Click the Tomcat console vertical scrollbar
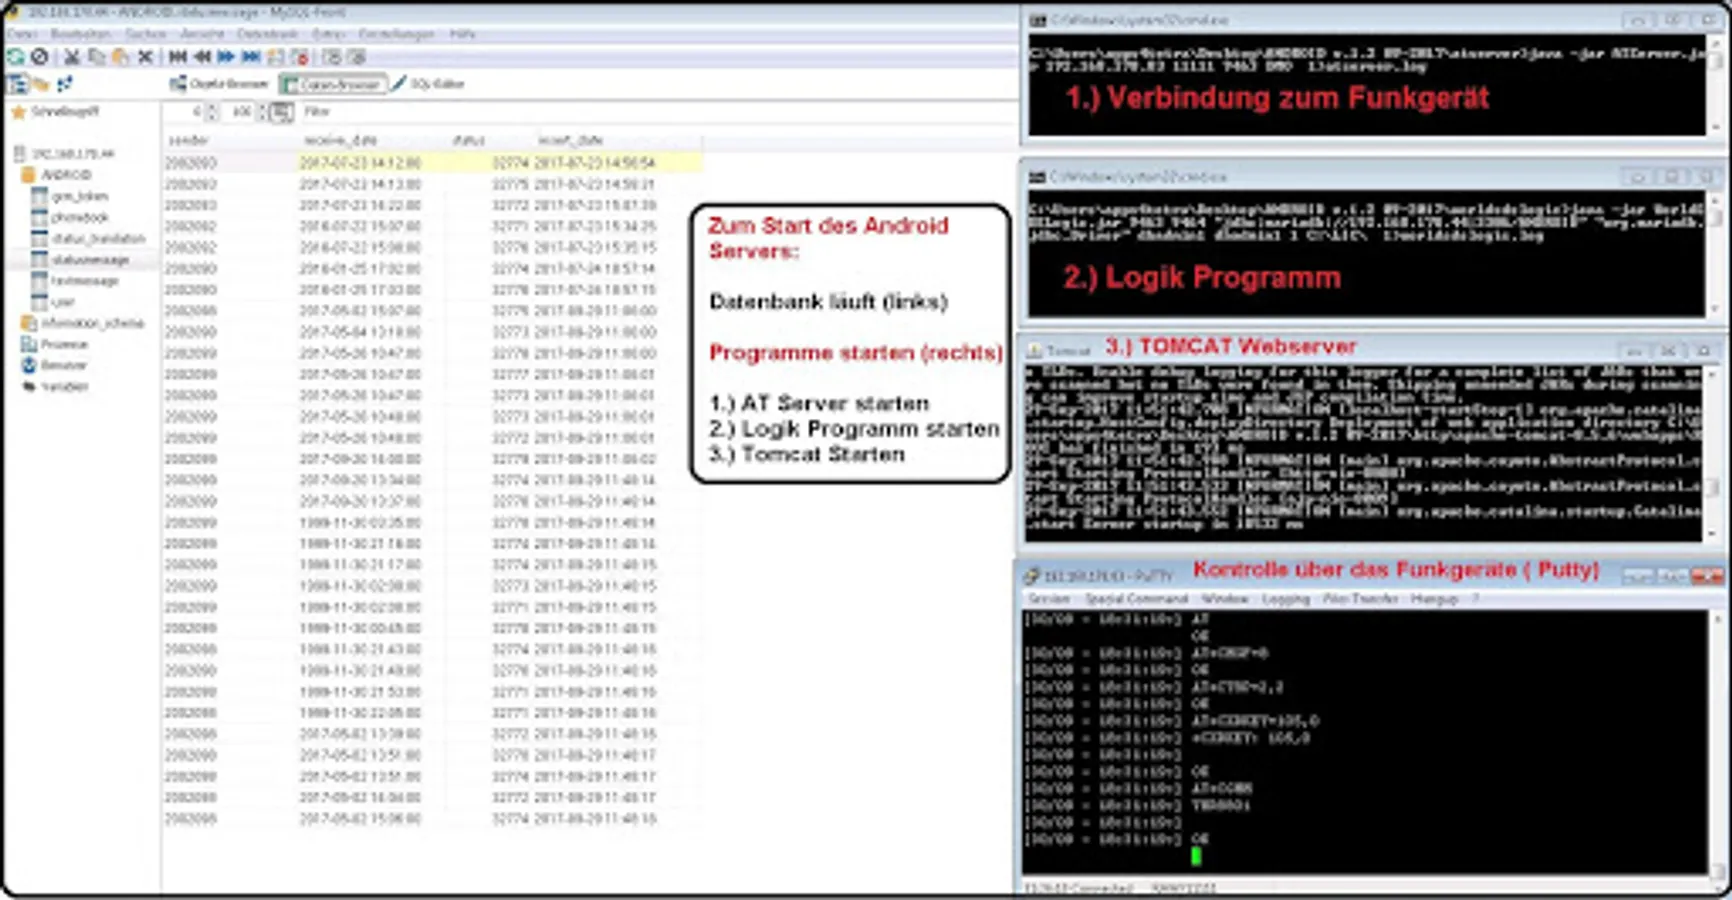The width and height of the screenshot is (1732, 900). 1711,453
